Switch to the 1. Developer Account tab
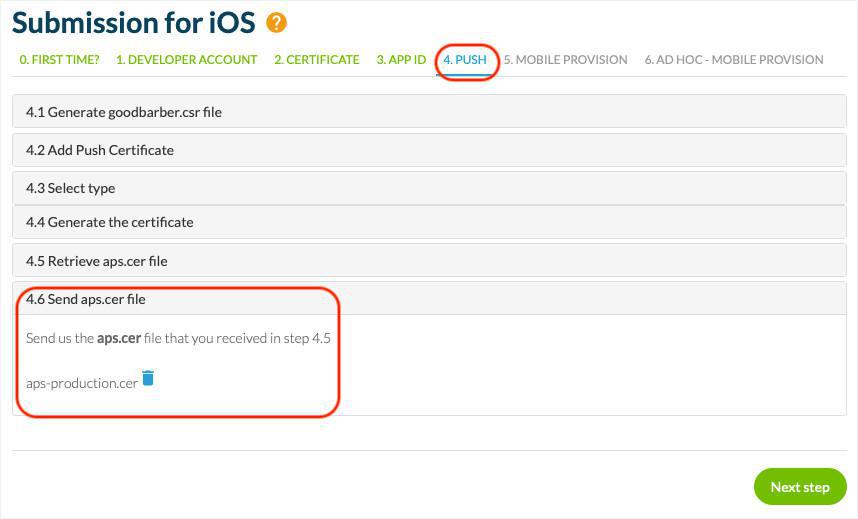The height and width of the screenshot is (519, 858). [186, 60]
